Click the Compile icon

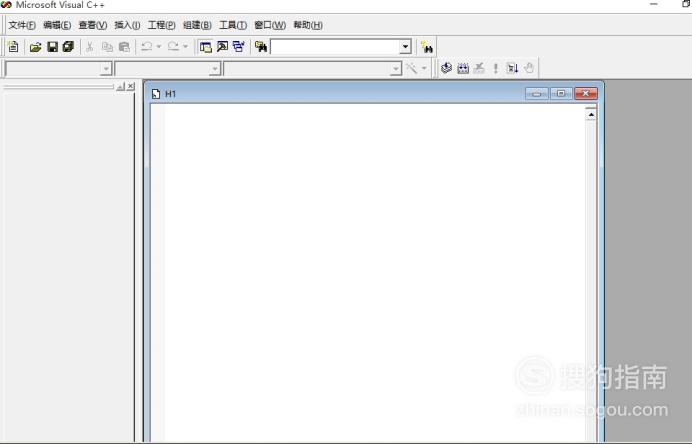point(446,68)
